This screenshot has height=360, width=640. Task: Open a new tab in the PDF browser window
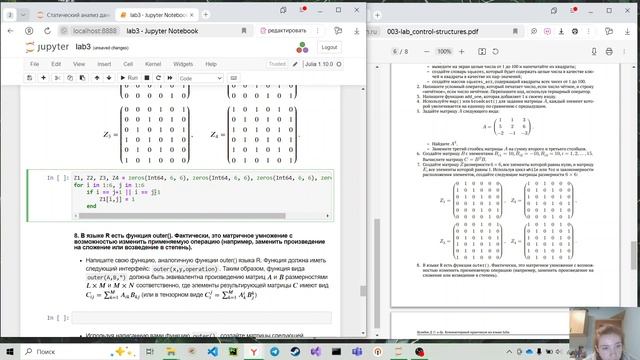coord(378,15)
